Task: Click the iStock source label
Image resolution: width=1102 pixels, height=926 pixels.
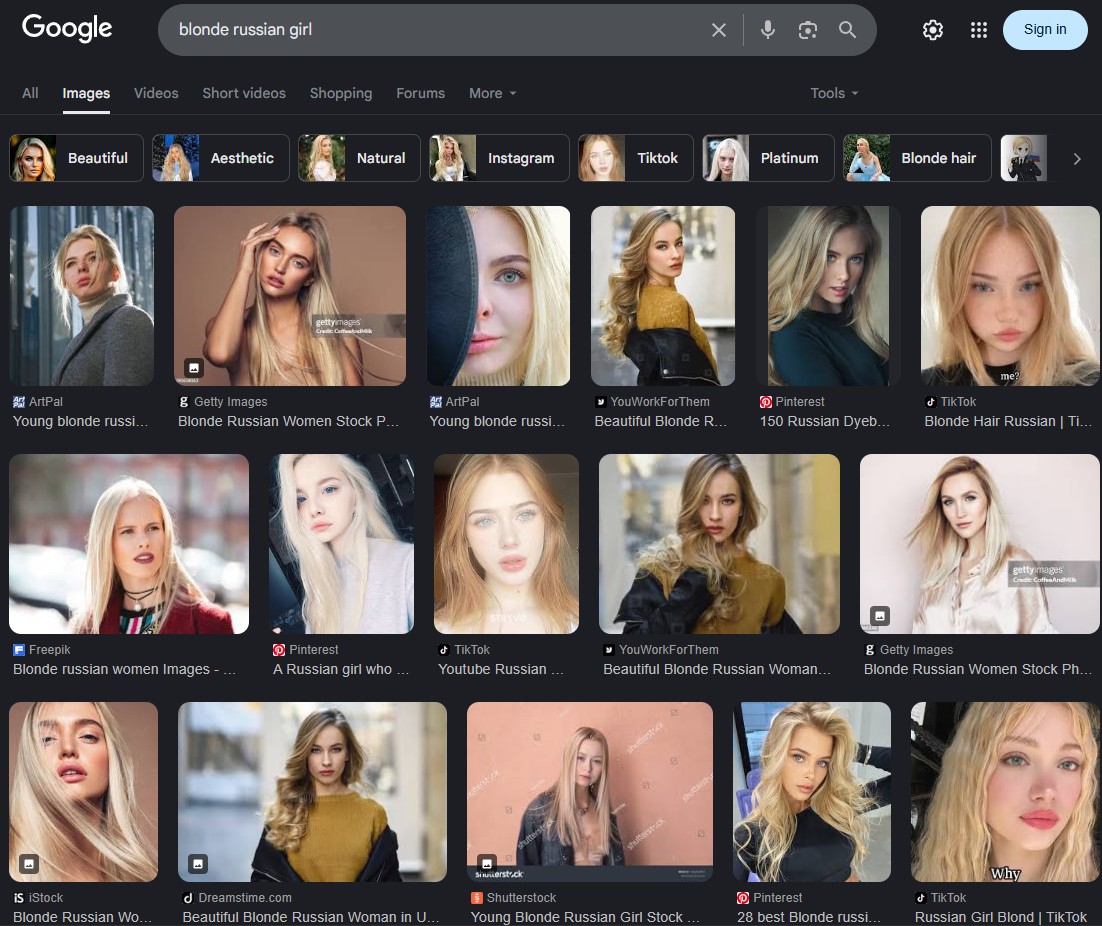Action: click(x=46, y=898)
